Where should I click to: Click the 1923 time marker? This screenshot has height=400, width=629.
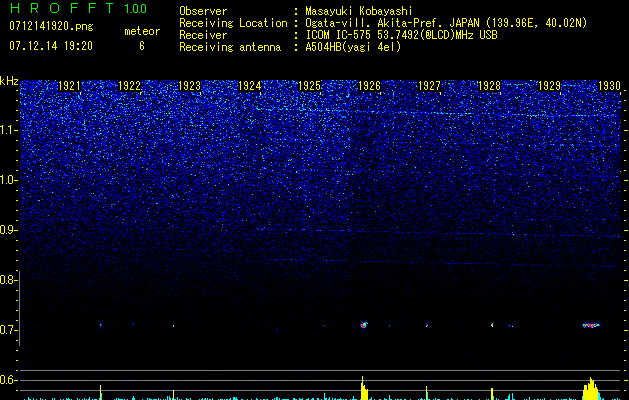pos(189,86)
